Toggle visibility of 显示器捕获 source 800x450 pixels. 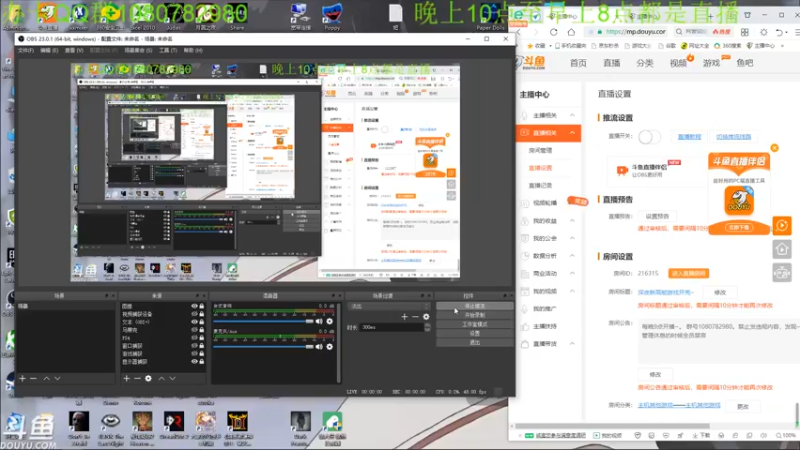coord(194,362)
